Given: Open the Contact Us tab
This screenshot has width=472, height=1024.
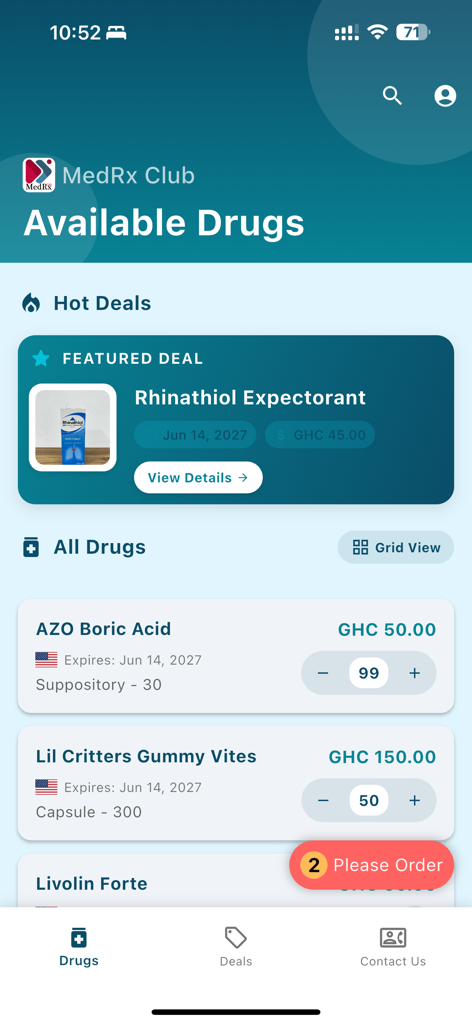Looking at the screenshot, I should pyautogui.click(x=393, y=947).
